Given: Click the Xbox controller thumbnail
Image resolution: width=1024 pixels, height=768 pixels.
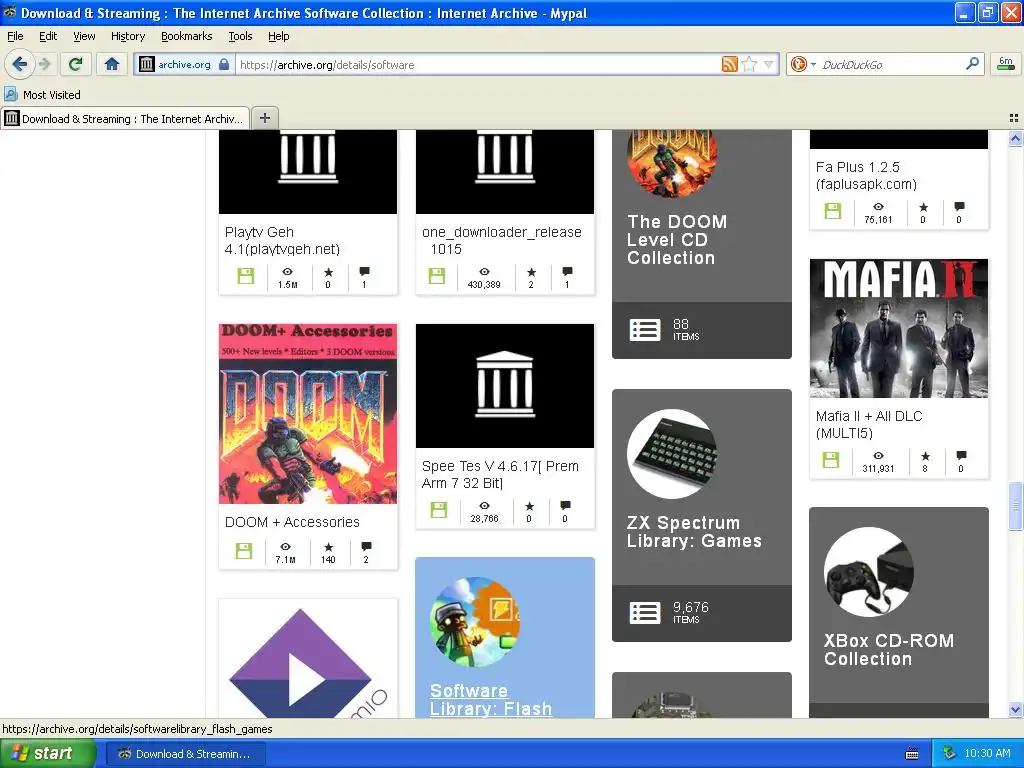Looking at the screenshot, I should 869,572.
